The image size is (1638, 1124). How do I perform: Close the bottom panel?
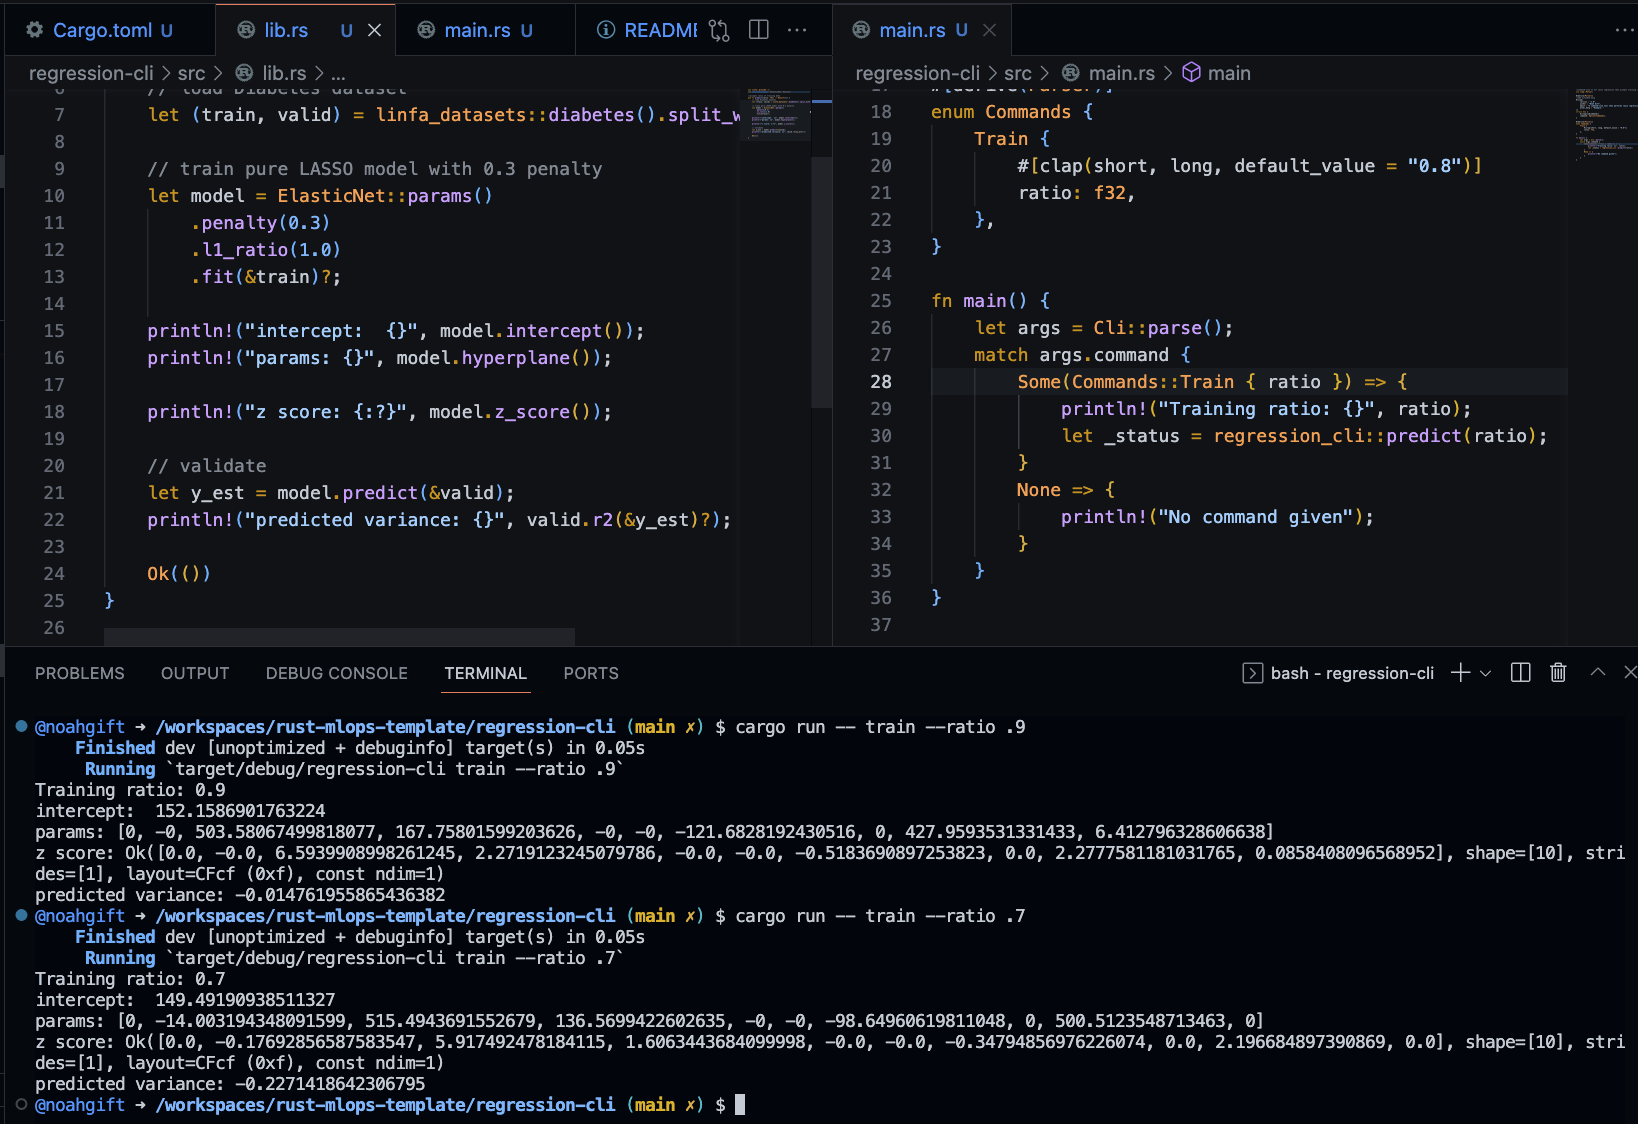pos(1630,673)
